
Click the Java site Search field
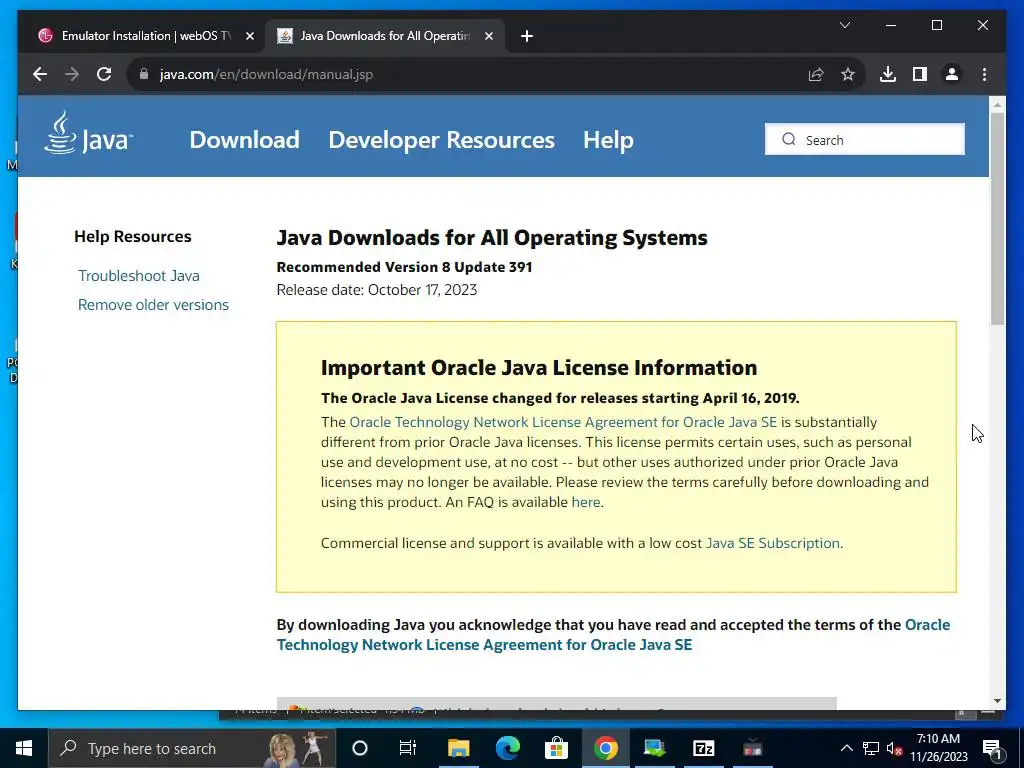865,140
